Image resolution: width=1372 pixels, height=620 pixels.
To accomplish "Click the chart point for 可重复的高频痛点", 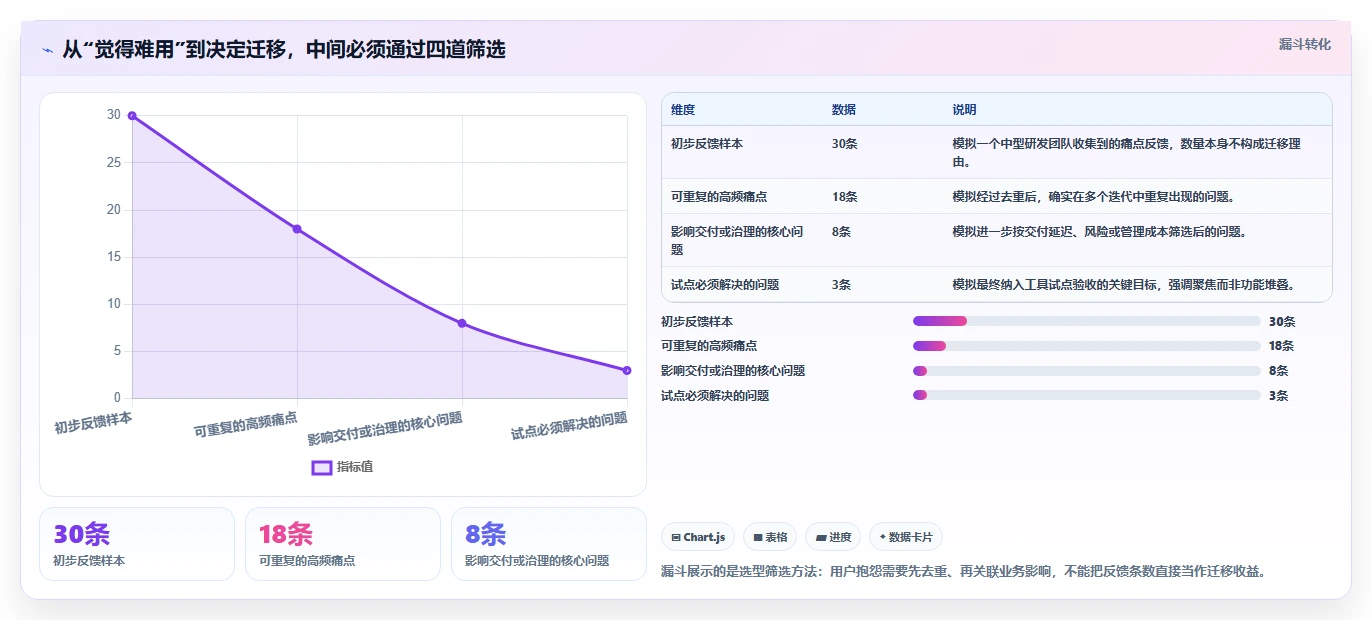I will tap(297, 229).
